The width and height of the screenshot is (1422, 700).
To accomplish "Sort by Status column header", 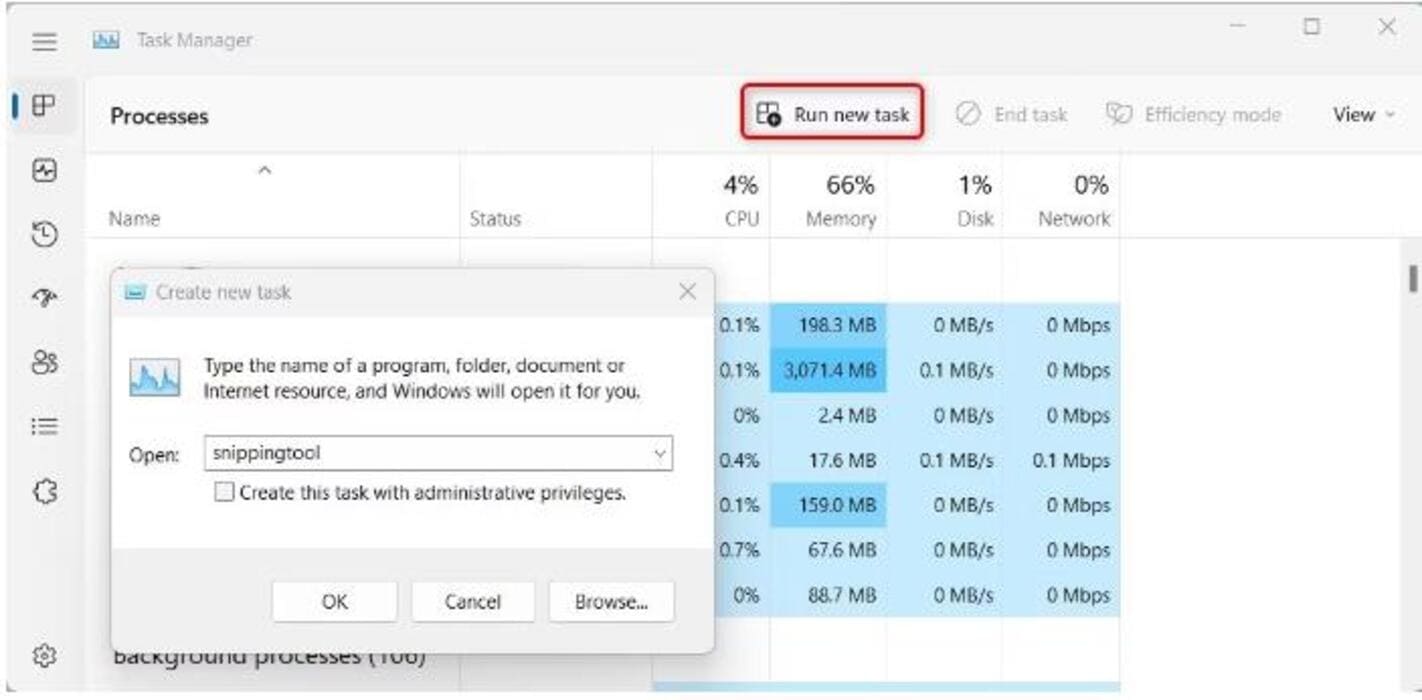I will 495,219.
